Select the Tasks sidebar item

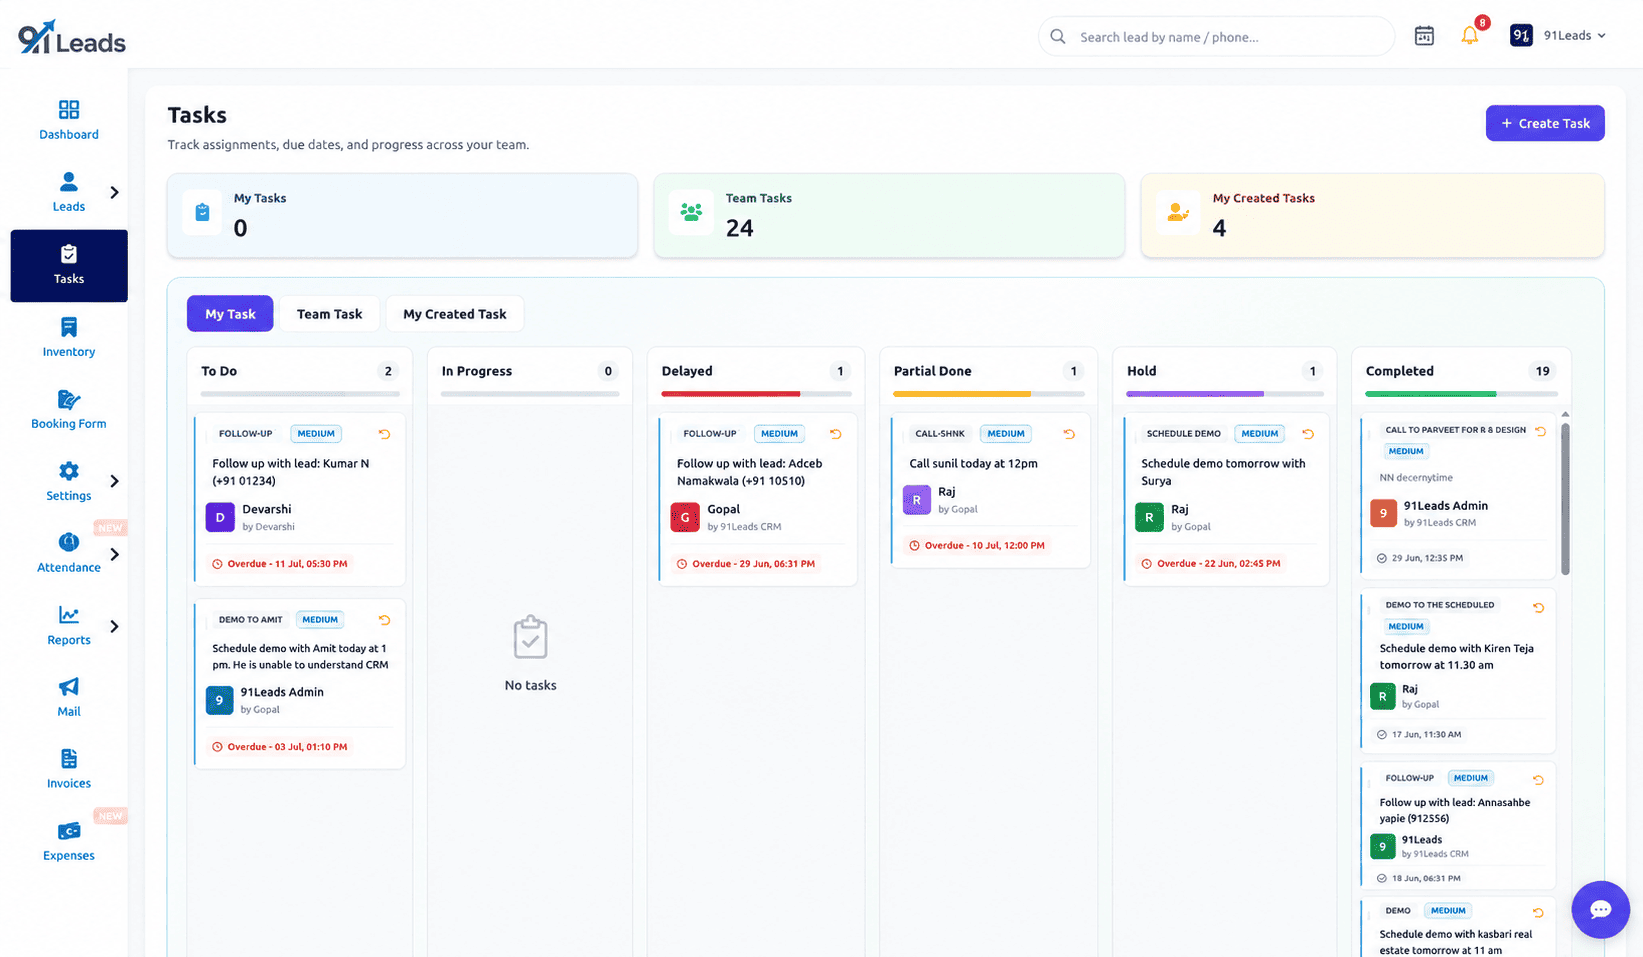coord(69,266)
